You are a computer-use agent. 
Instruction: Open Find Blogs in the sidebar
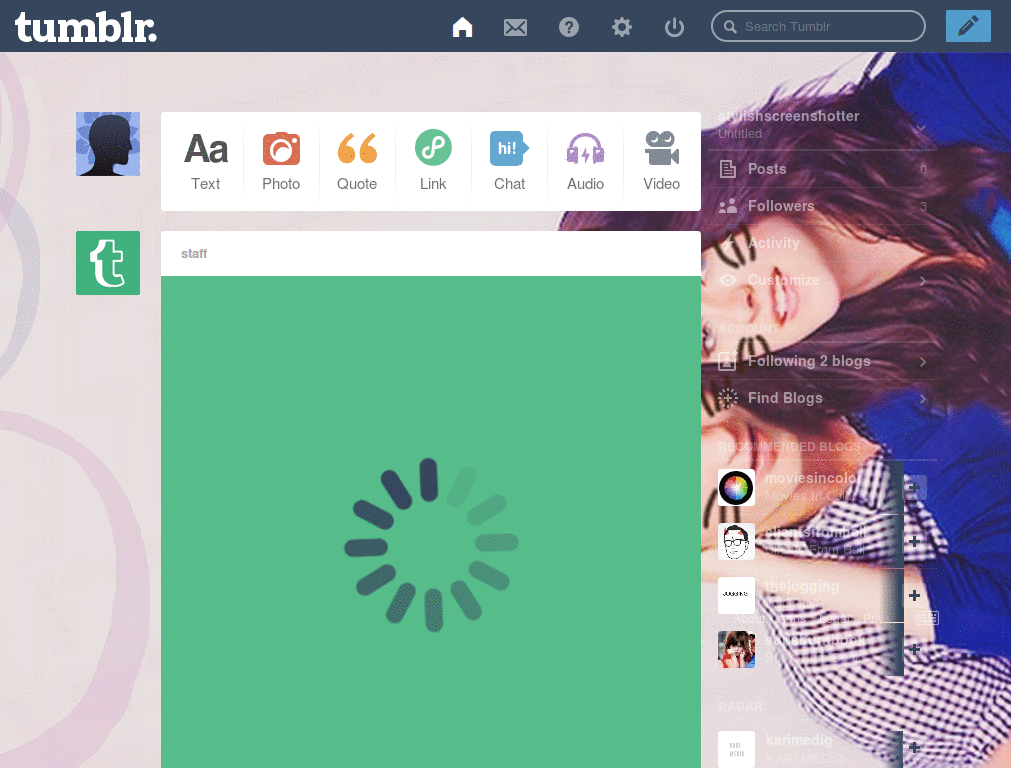[x=823, y=398]
